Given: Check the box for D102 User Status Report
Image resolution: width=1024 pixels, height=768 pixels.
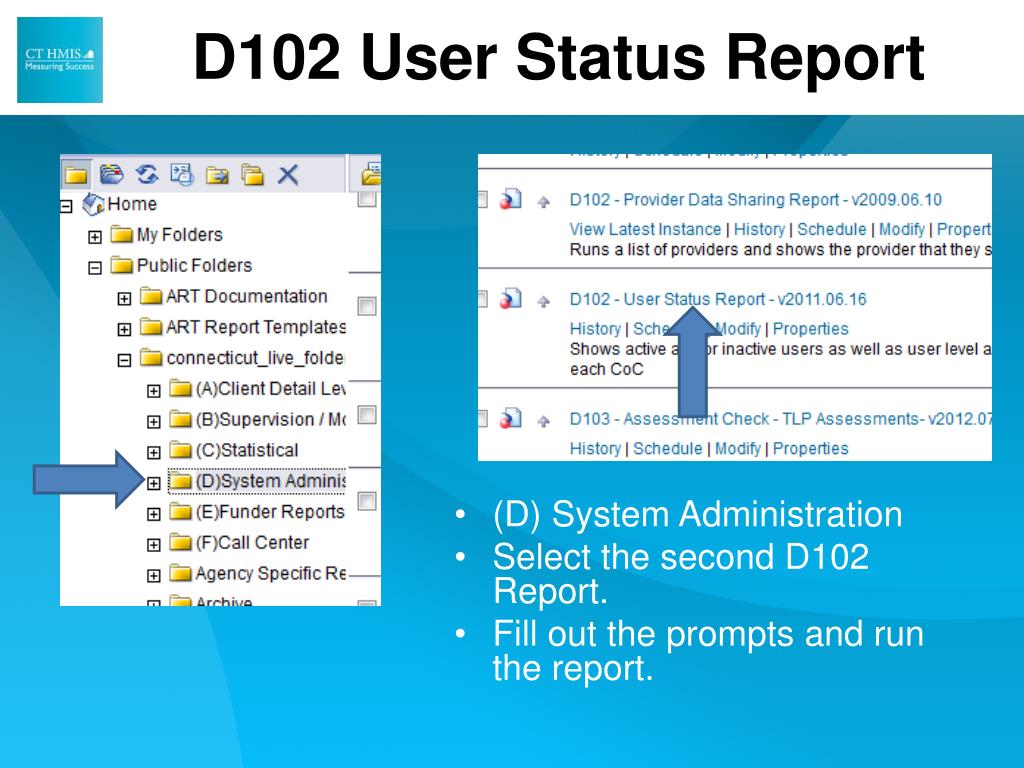Looking at the screenshot, I should coord(483,299).
